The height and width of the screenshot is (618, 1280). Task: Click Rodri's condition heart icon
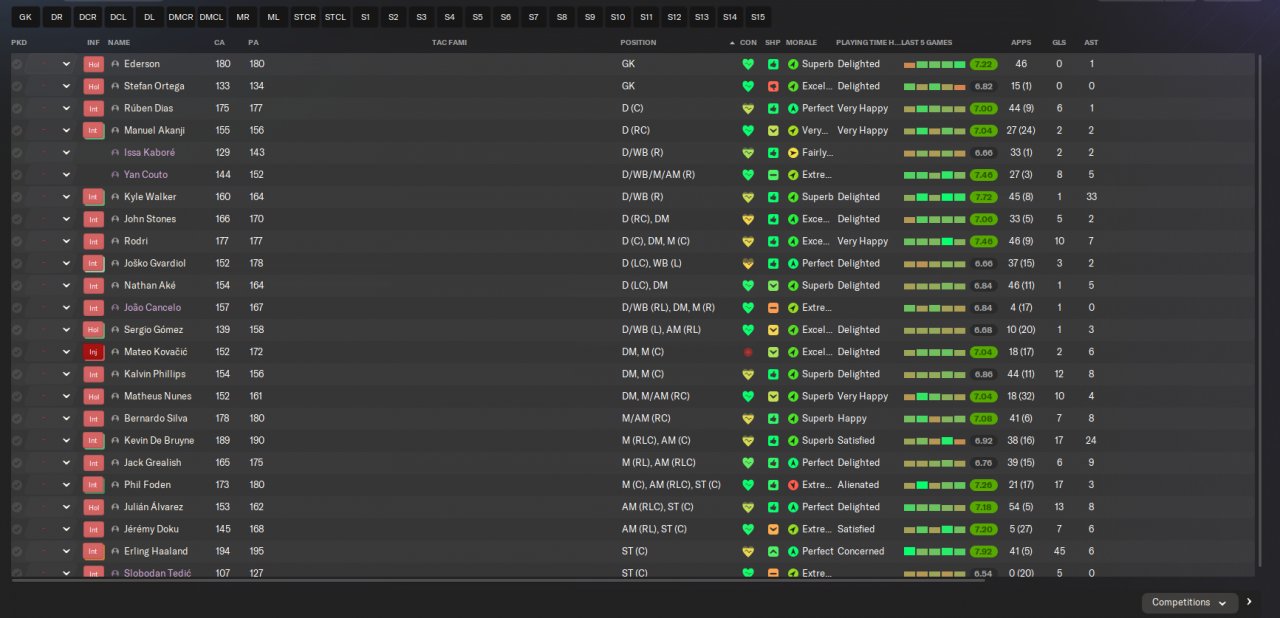coord(747,241)
